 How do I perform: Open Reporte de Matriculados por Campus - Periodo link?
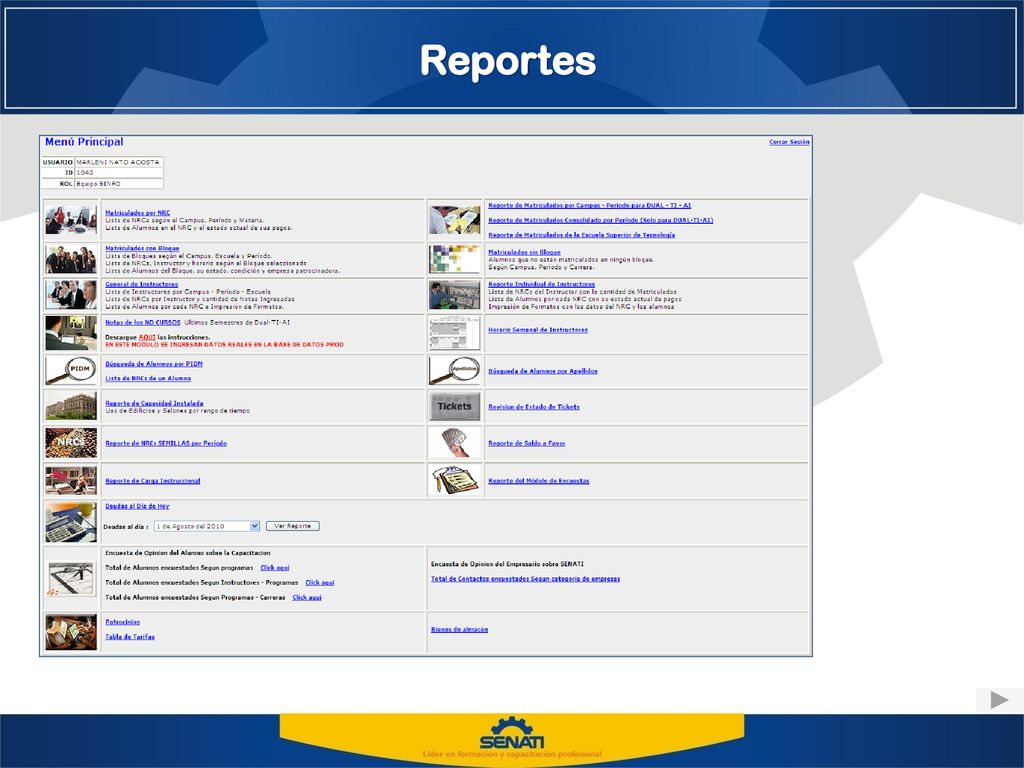[x=590, y=205]
